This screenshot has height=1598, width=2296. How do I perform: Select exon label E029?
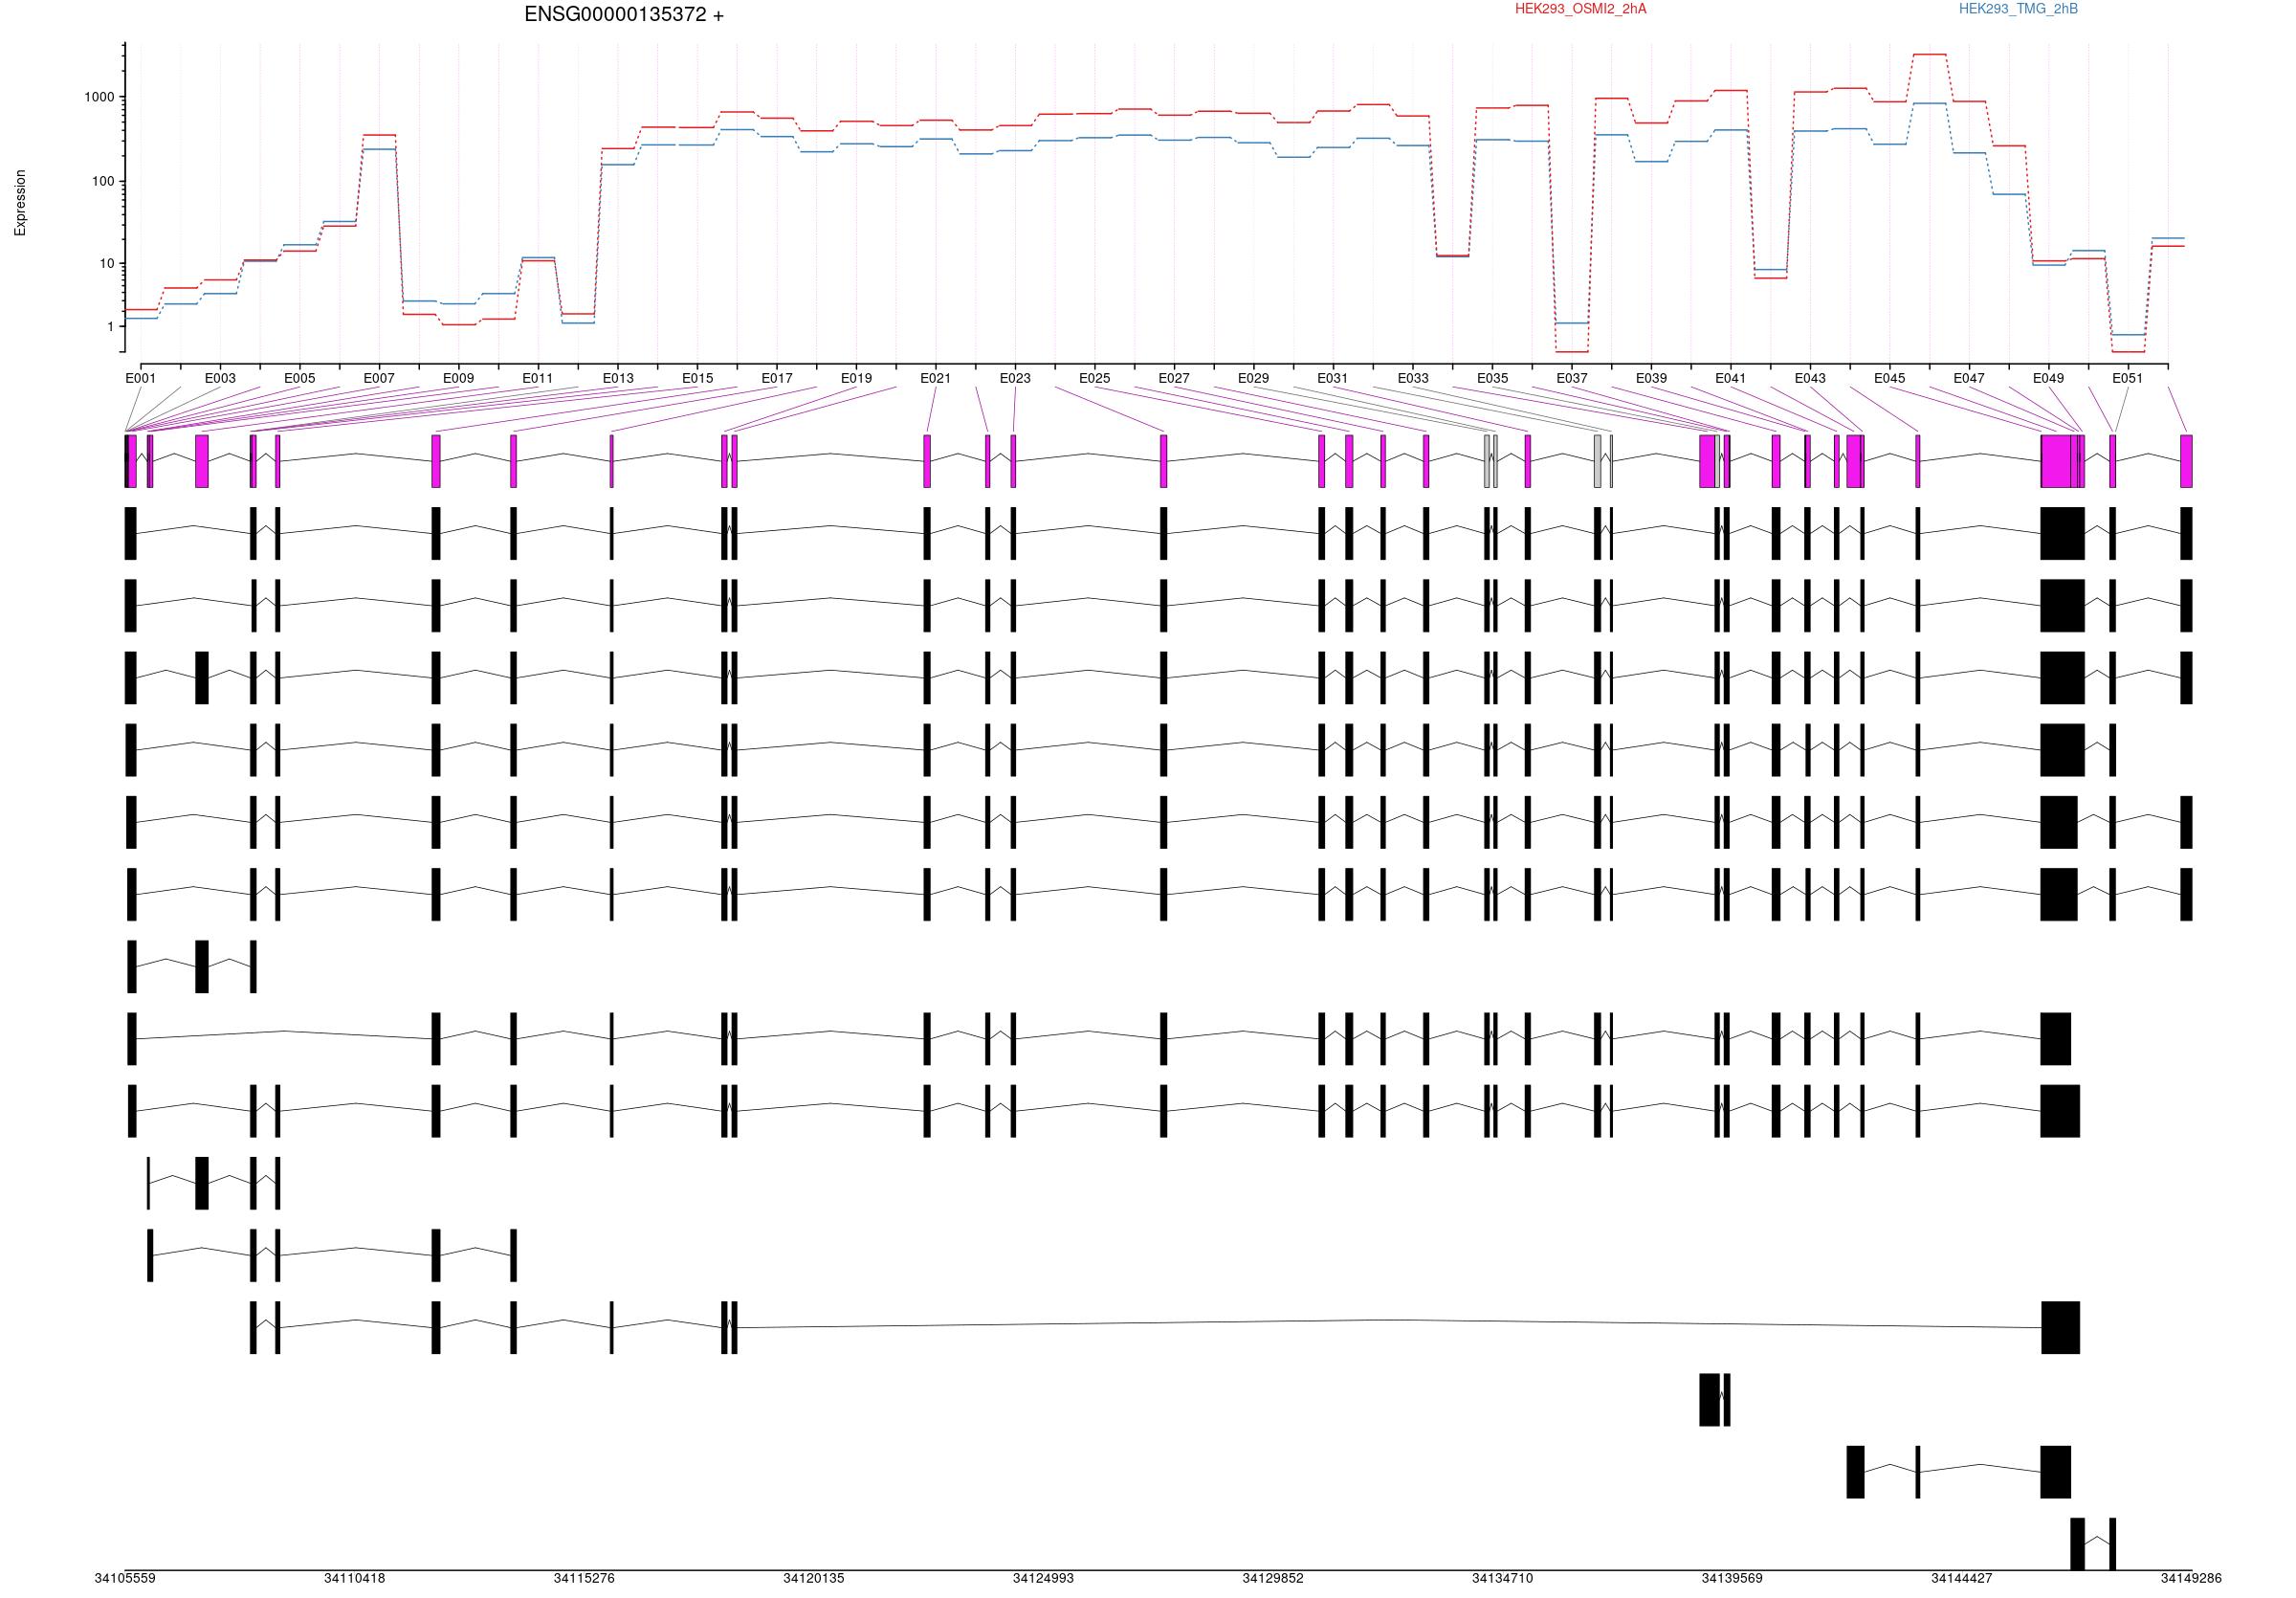tap(1254, 378)
